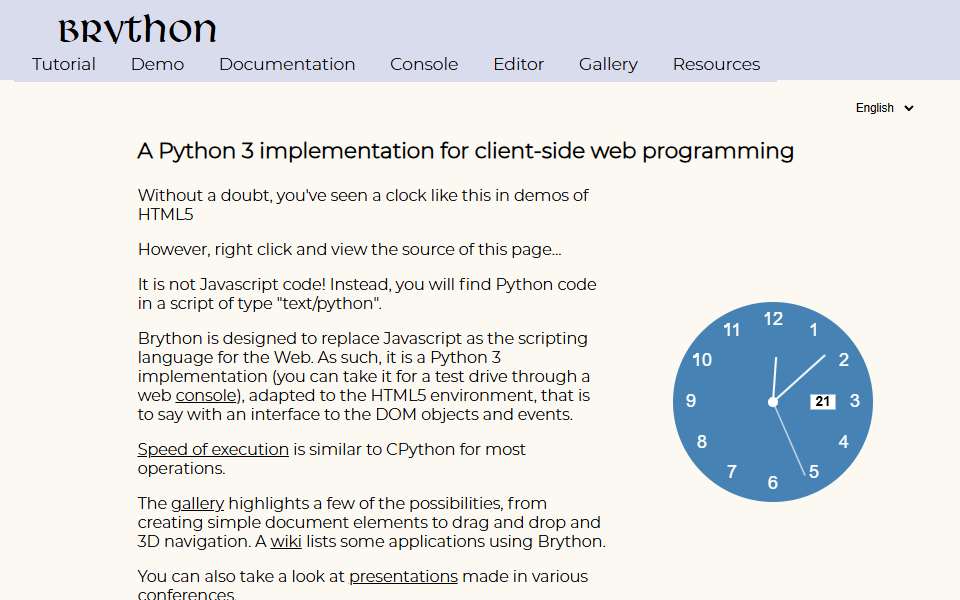
Task: Follow the 'console' link in paragraph
Action: [x=206, y=396]
